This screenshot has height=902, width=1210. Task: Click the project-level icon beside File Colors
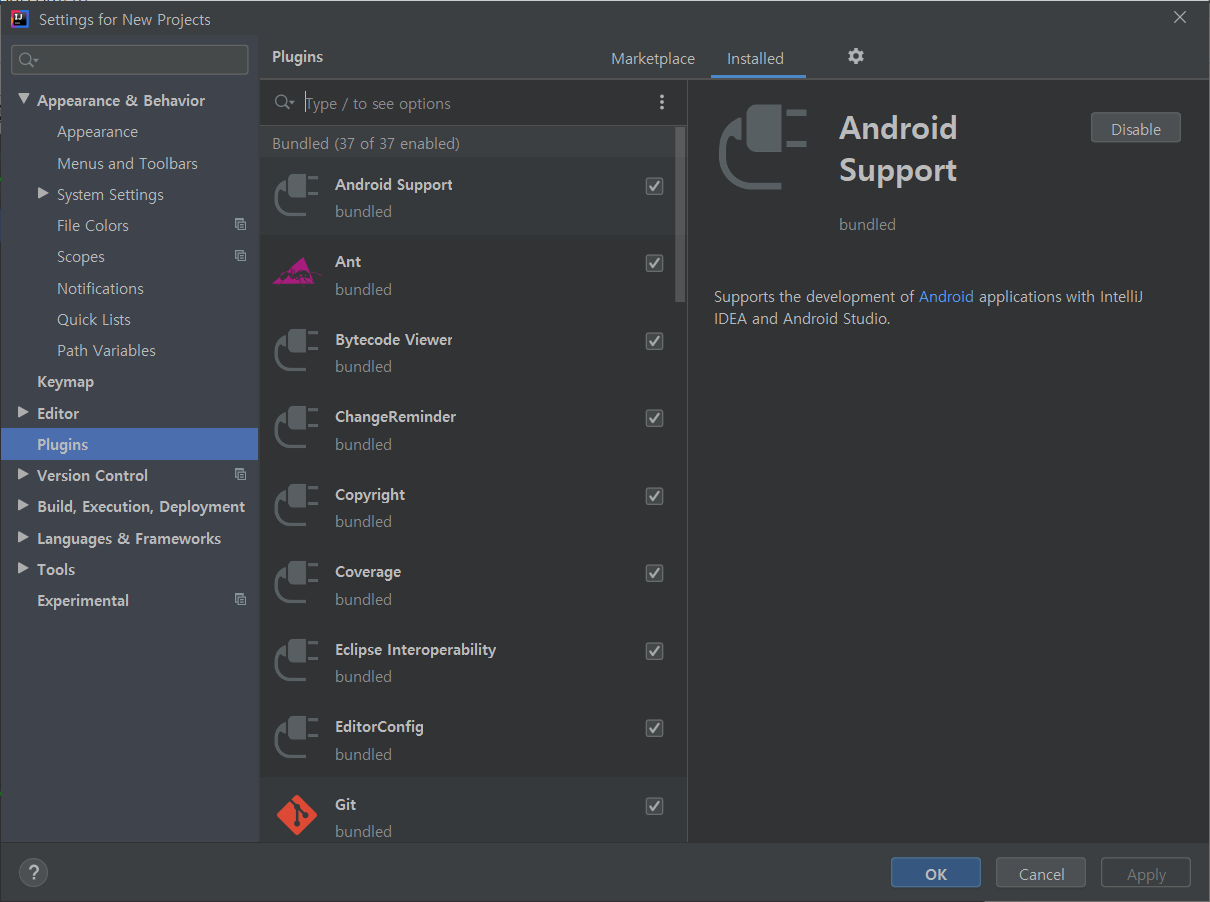(x=240, y=225)
